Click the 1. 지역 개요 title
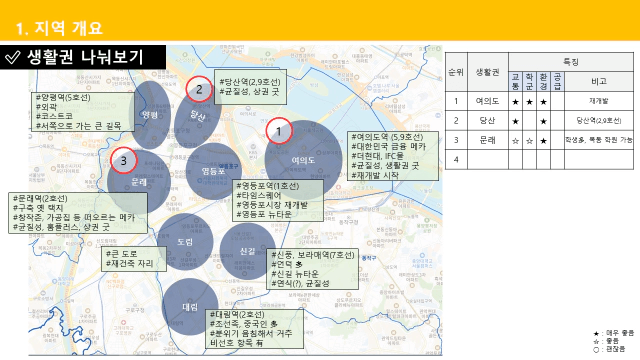The image size is (640, 360). [x=60, y=28]
